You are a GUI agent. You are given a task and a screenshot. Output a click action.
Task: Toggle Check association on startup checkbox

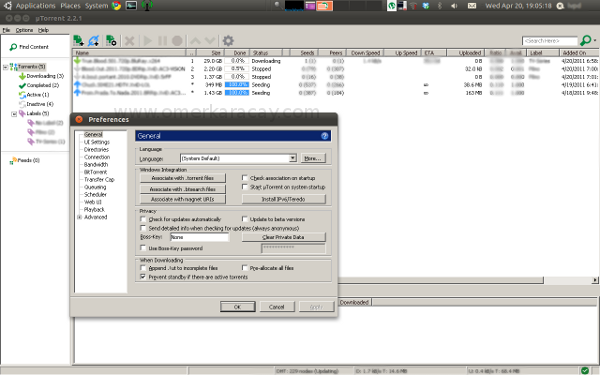coord(245,178)
